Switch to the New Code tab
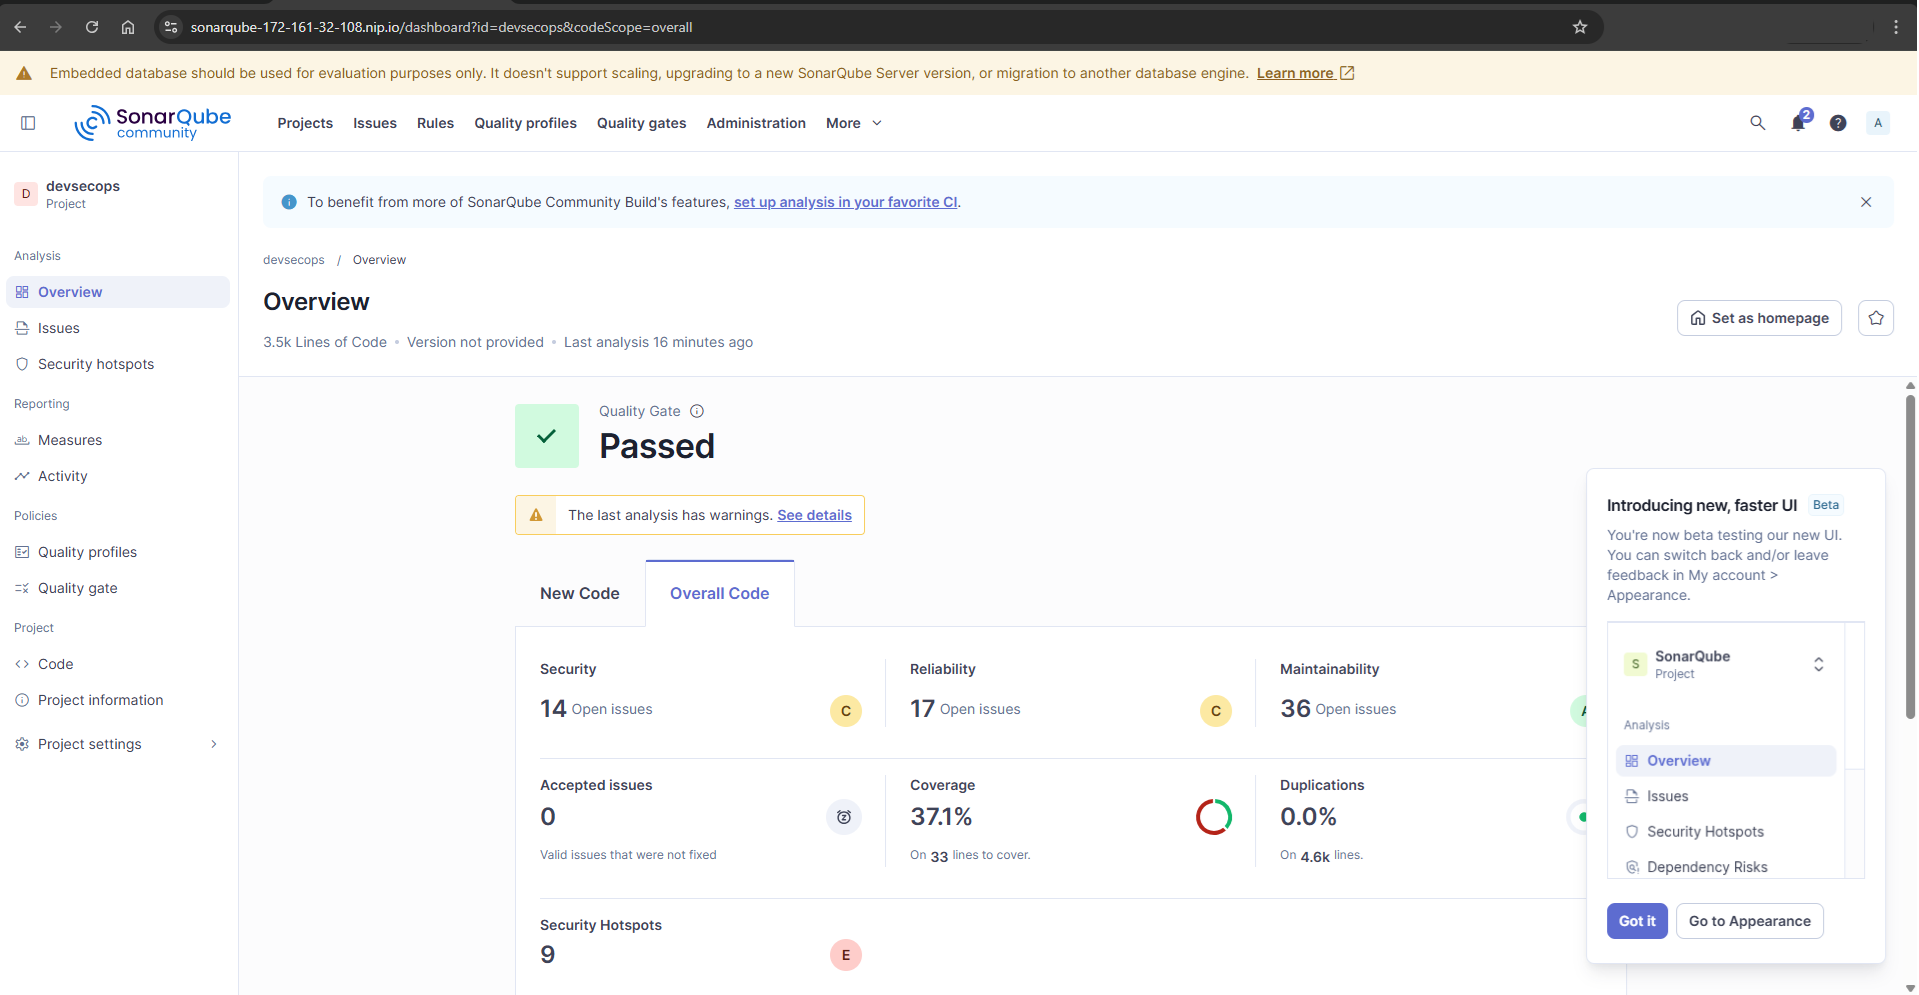This screenshot has width=1919, height=995. (579, 593)
